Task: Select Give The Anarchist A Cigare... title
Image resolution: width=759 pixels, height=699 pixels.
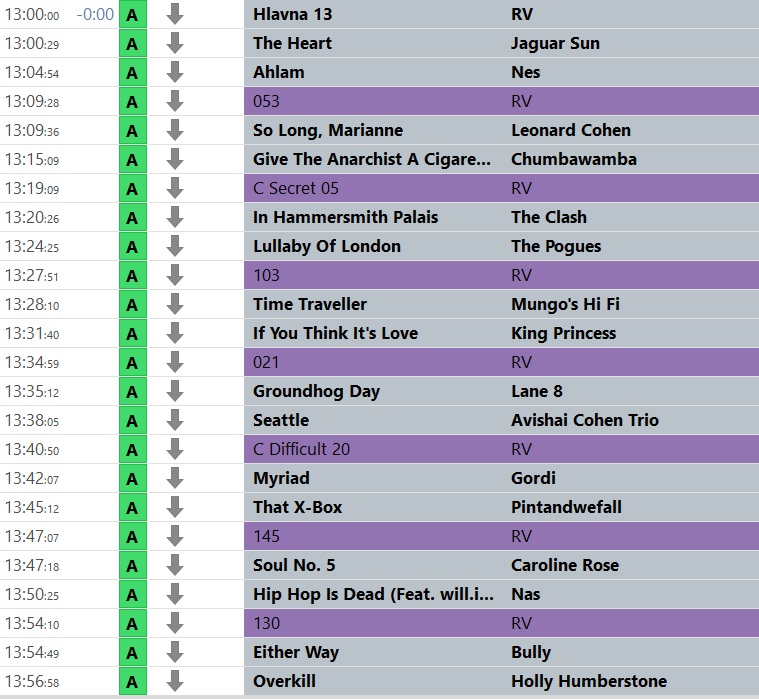Action: (x=371, y=159)
